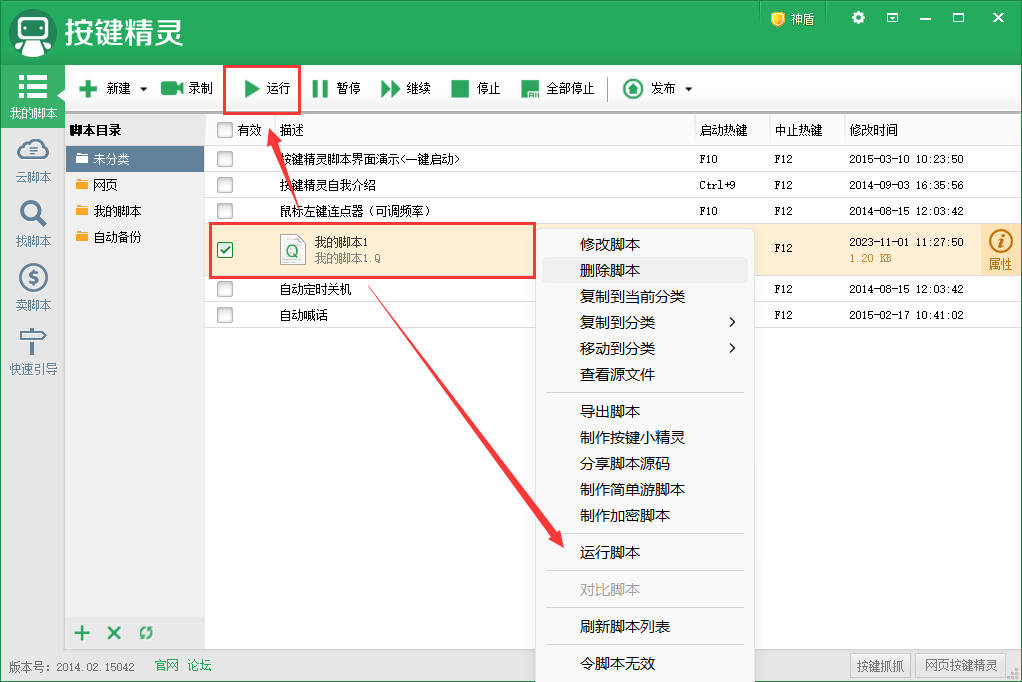Viewport: 1022px width, 682px height.
Task: Add a new category with the plus icon
Action: [82, 632]
